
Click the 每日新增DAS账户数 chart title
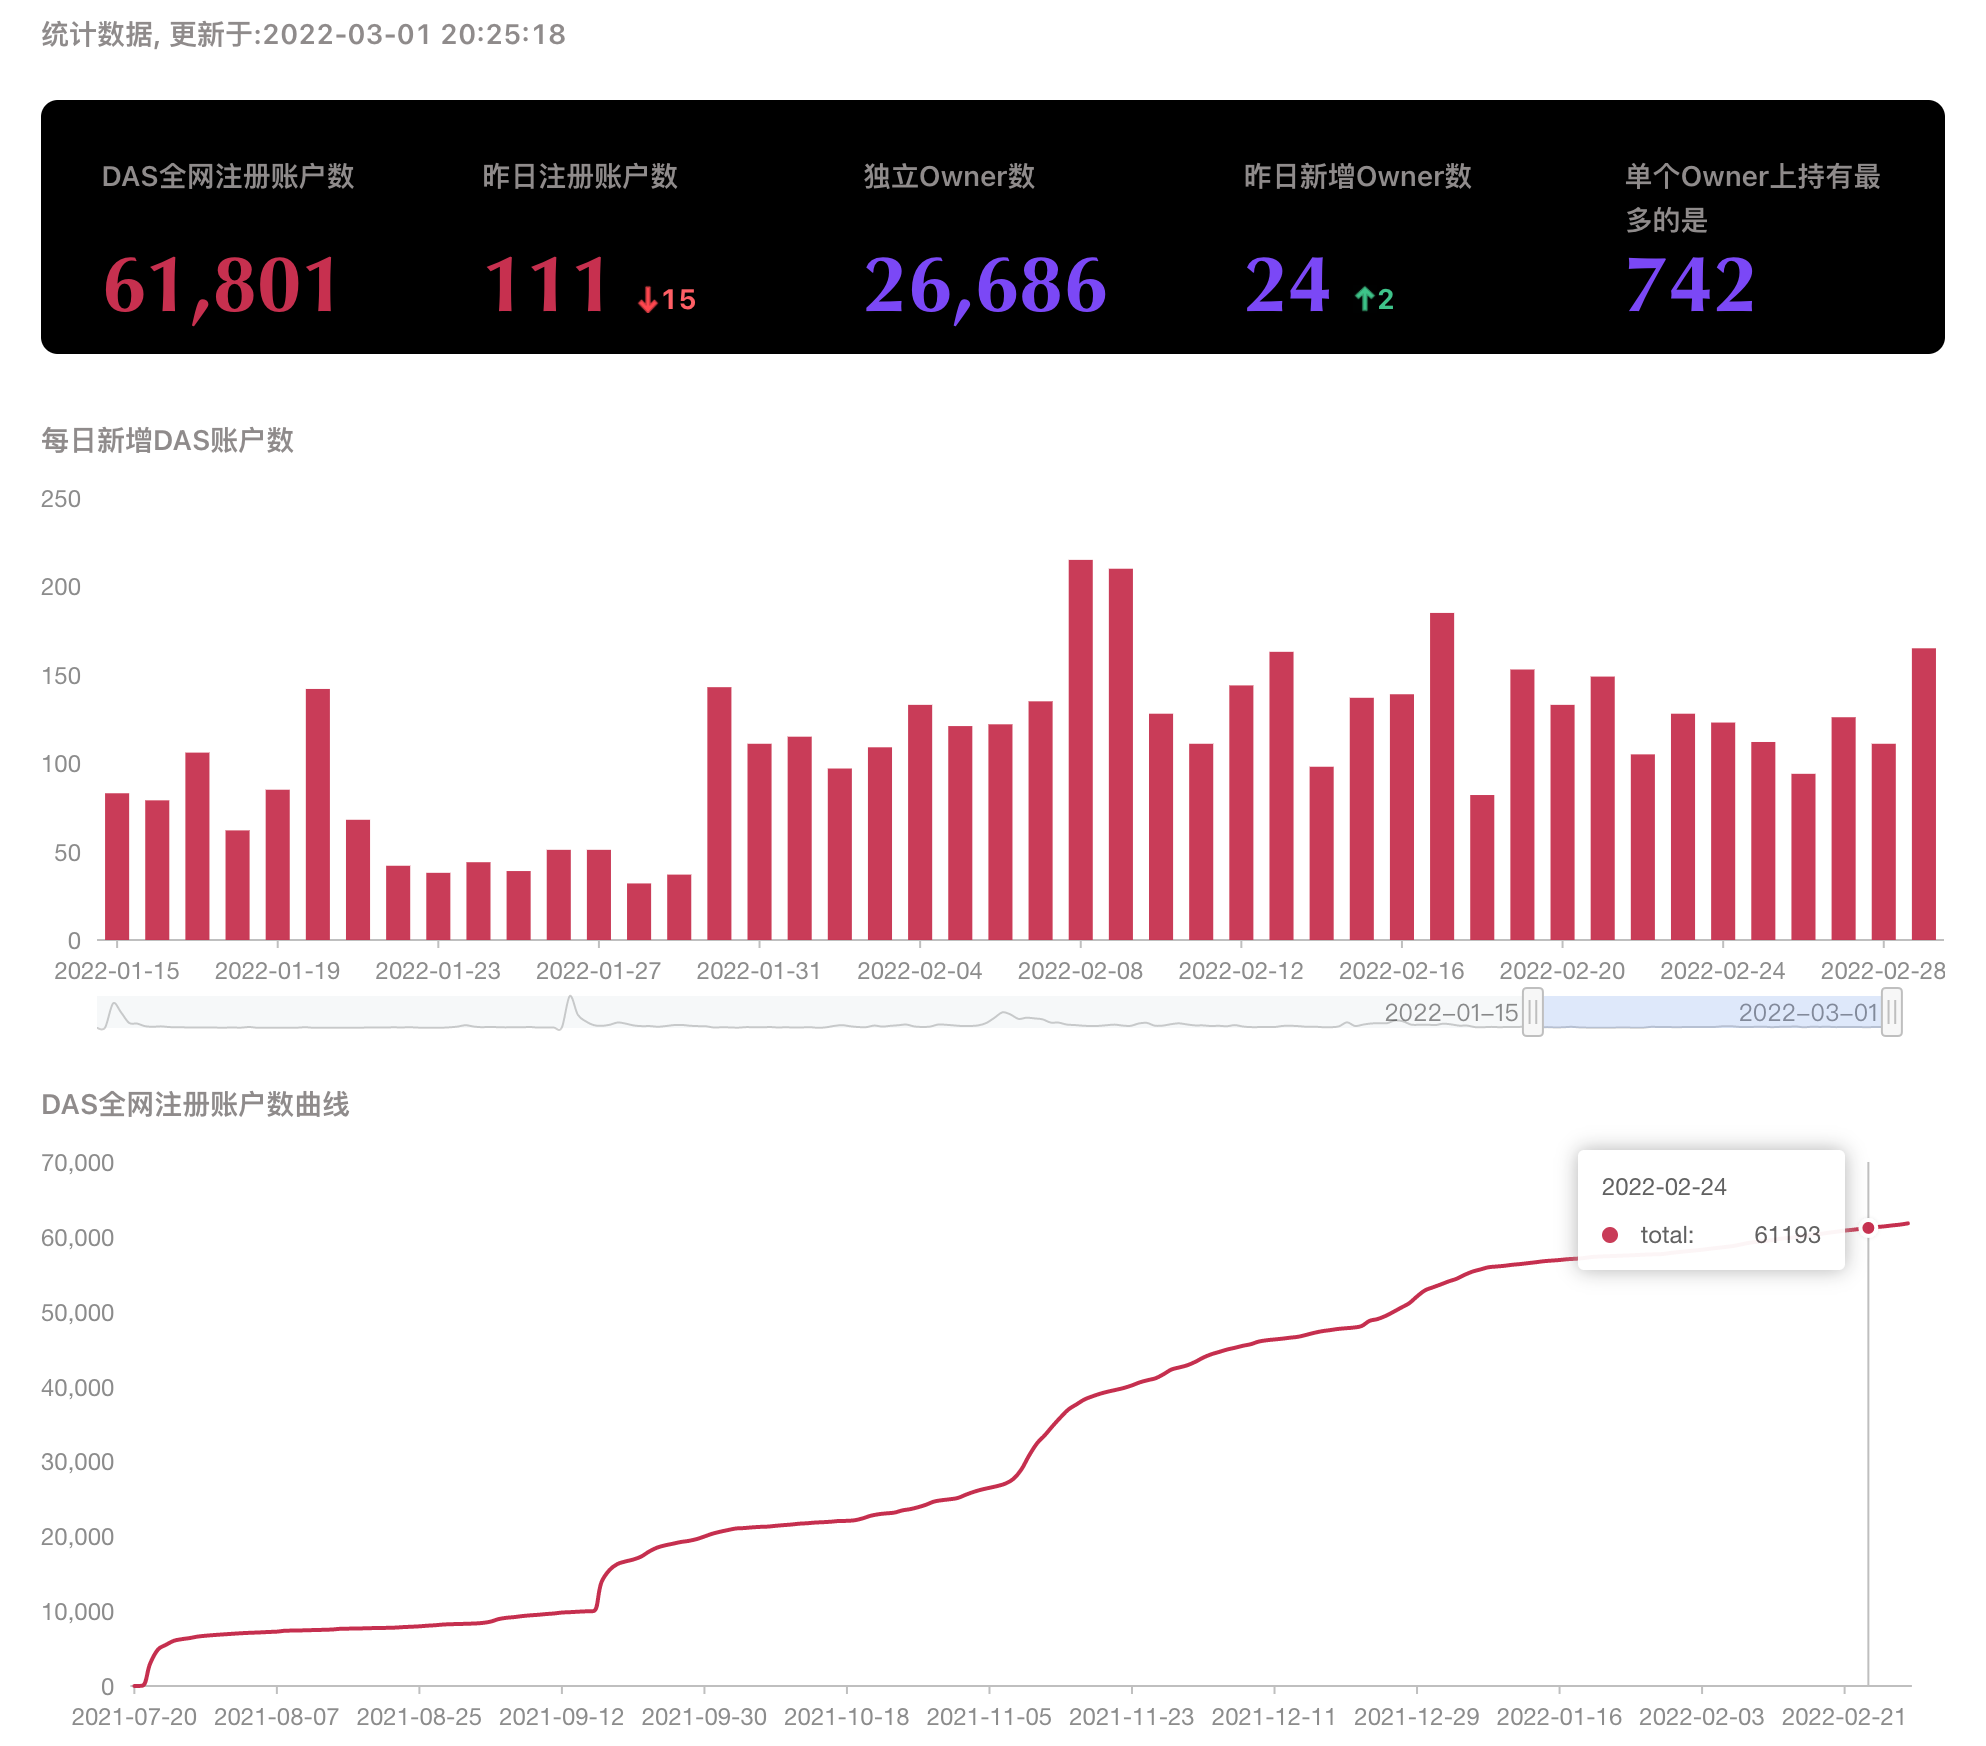(x=167, y=440)
